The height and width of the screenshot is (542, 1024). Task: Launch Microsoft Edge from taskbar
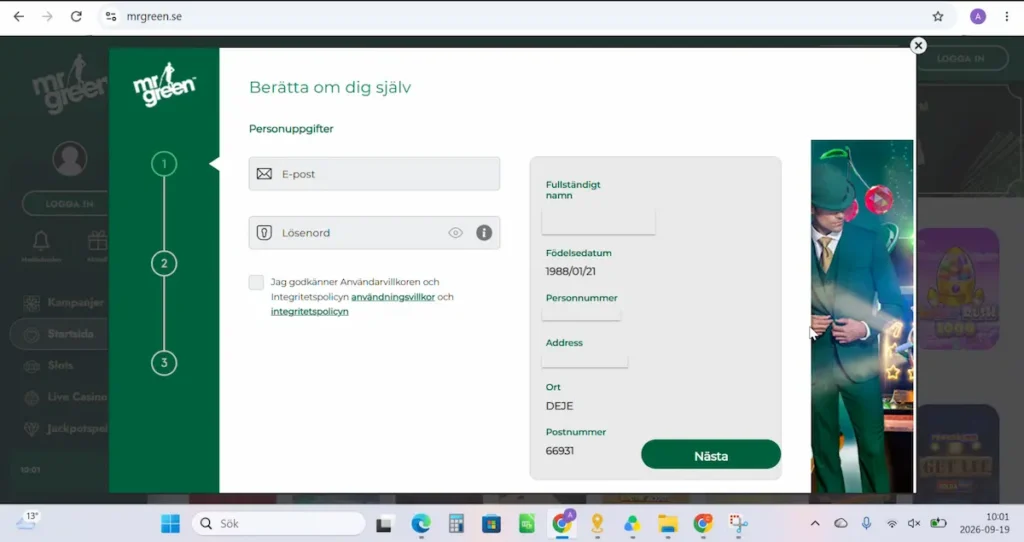coord(421,524)
